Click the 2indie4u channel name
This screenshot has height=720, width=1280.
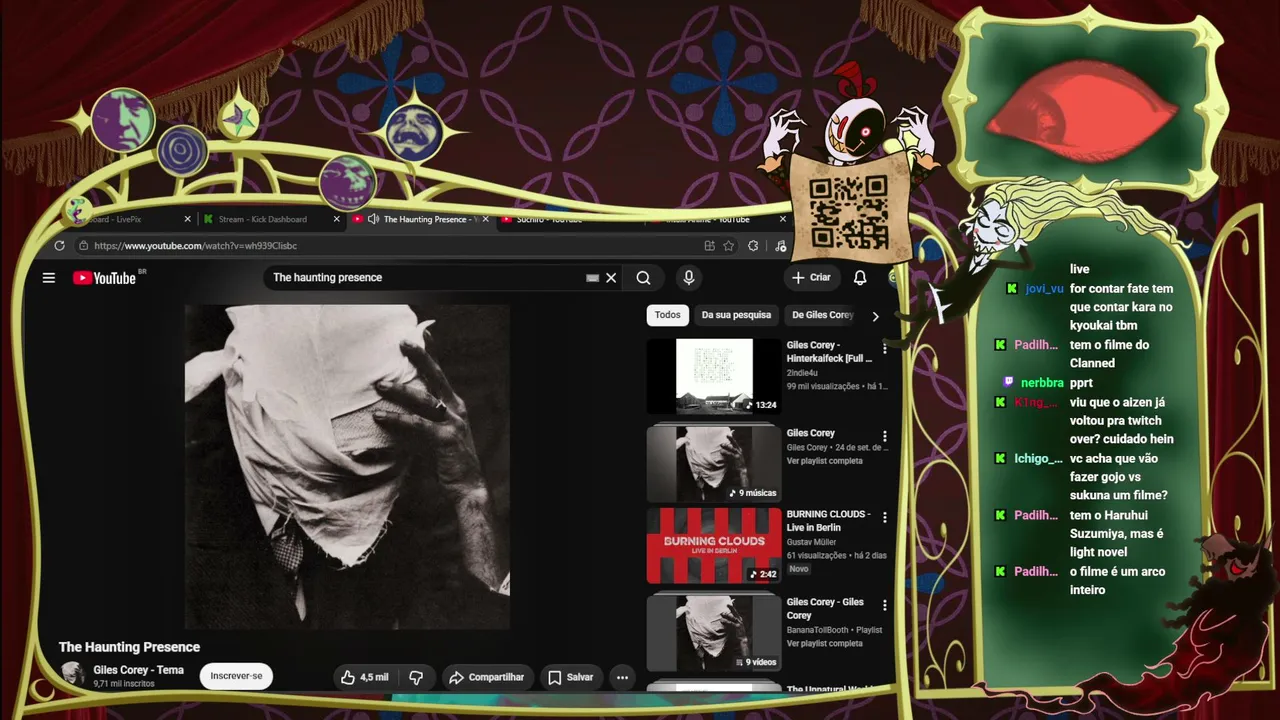point(802,373)
